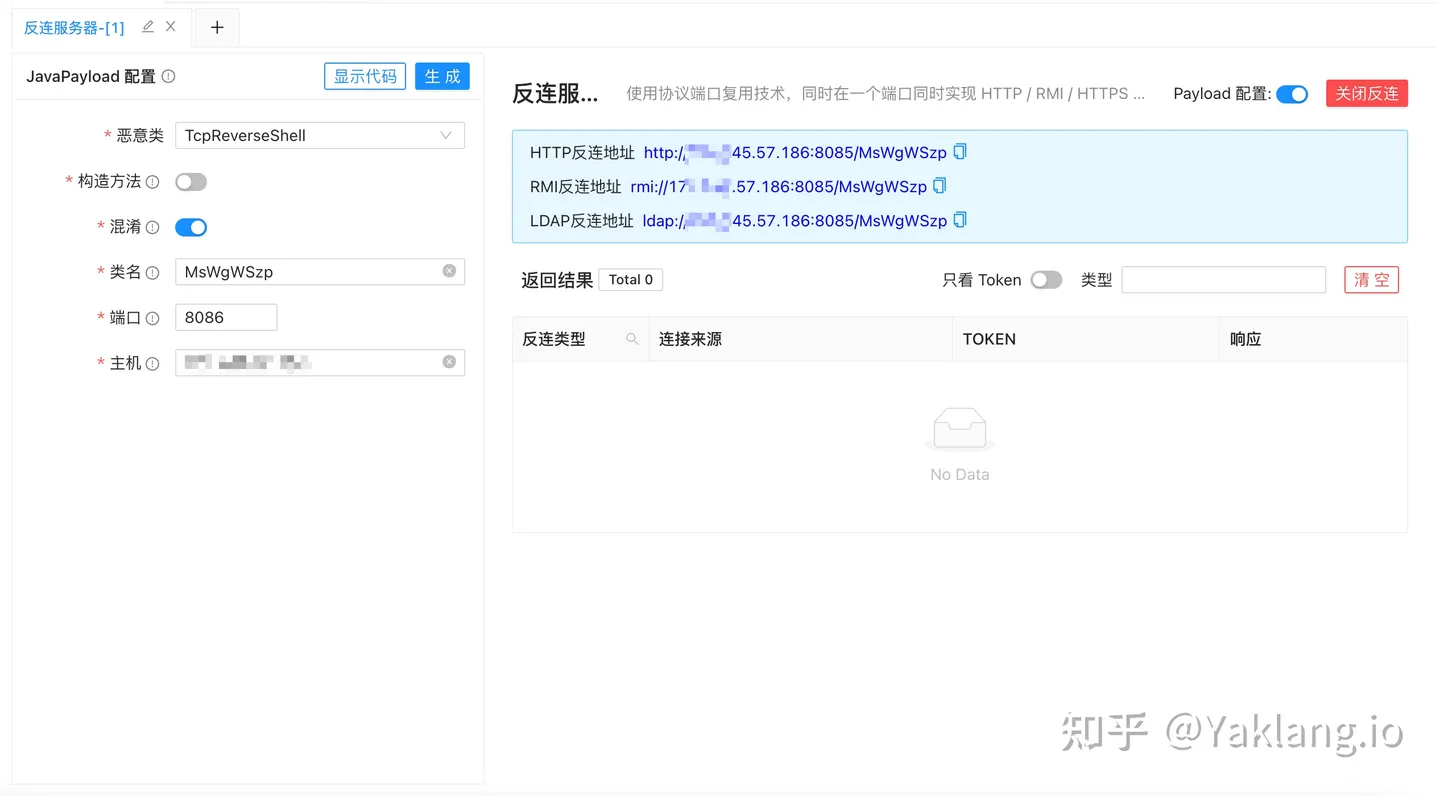Click the 连接来源 column header

pyautogui.click(x=800, y=339)
